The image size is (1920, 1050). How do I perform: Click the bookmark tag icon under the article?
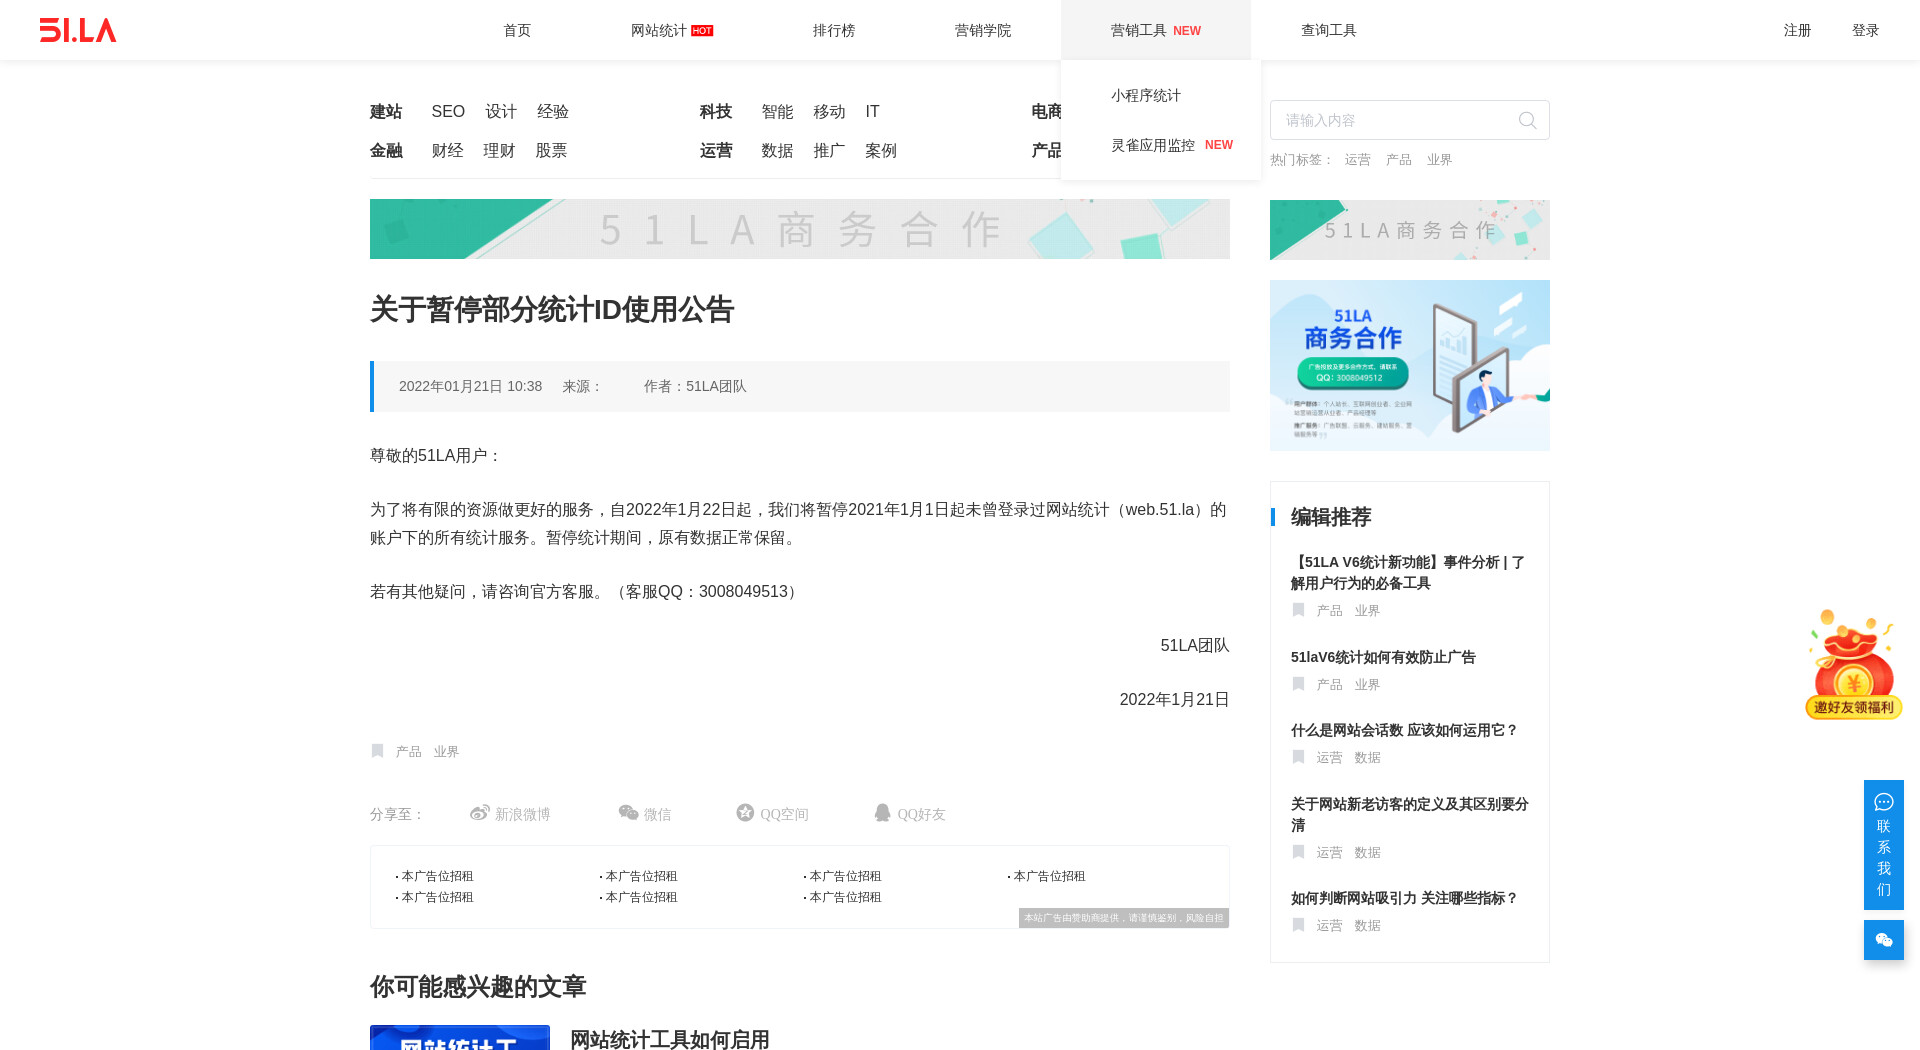377,751
